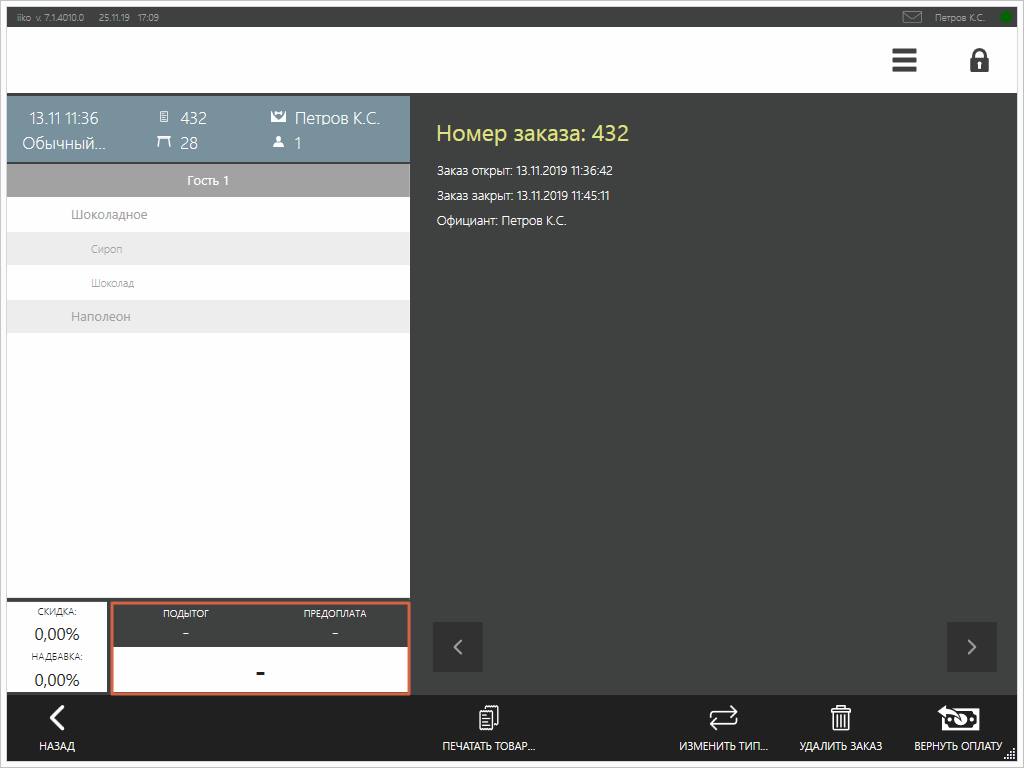This screenshot has height=768, width=1024.
Task: Select the Гость 1 guest header
Action: [208, 181]
